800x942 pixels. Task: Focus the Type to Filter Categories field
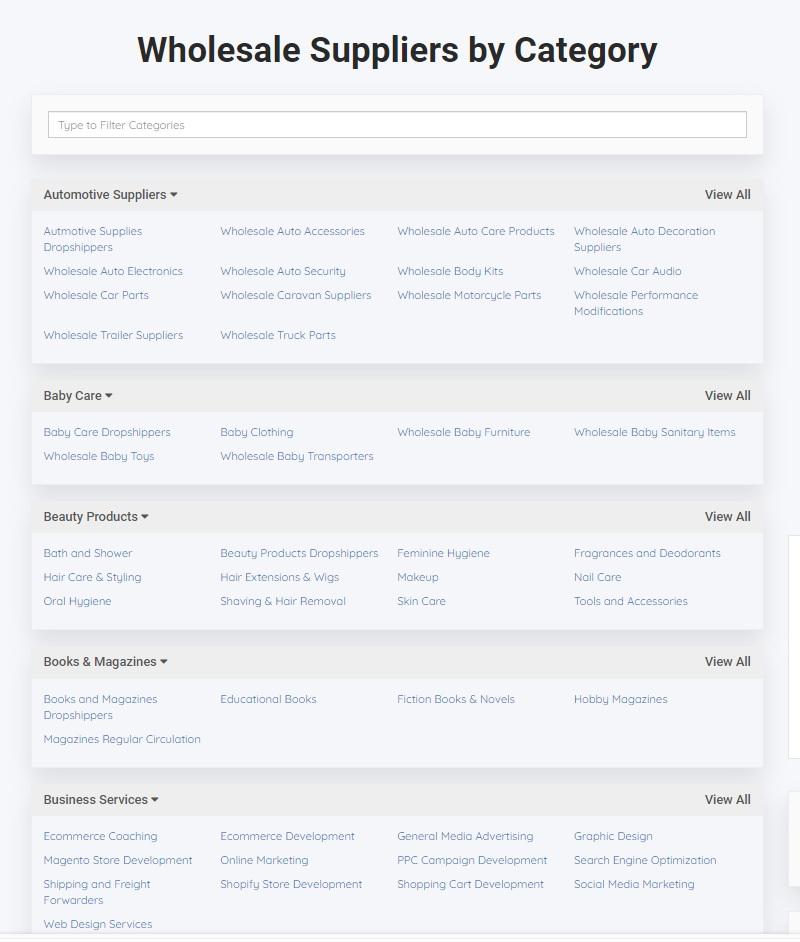coord(397,125)
